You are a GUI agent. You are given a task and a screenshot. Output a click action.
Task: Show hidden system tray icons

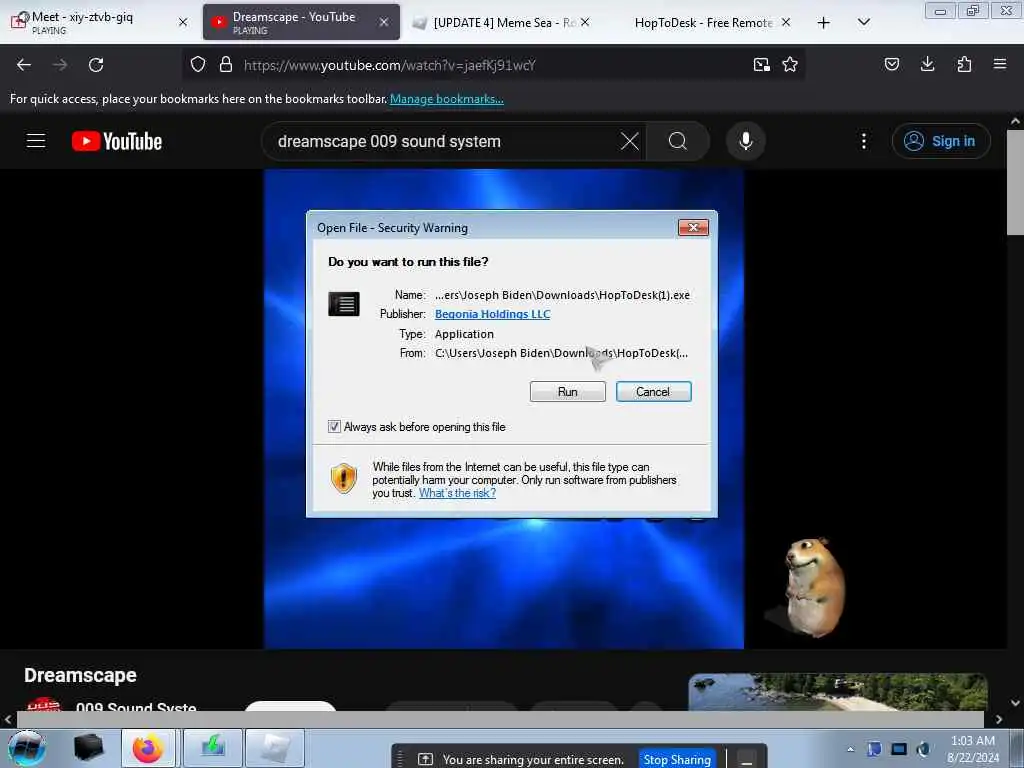(850, 749)
